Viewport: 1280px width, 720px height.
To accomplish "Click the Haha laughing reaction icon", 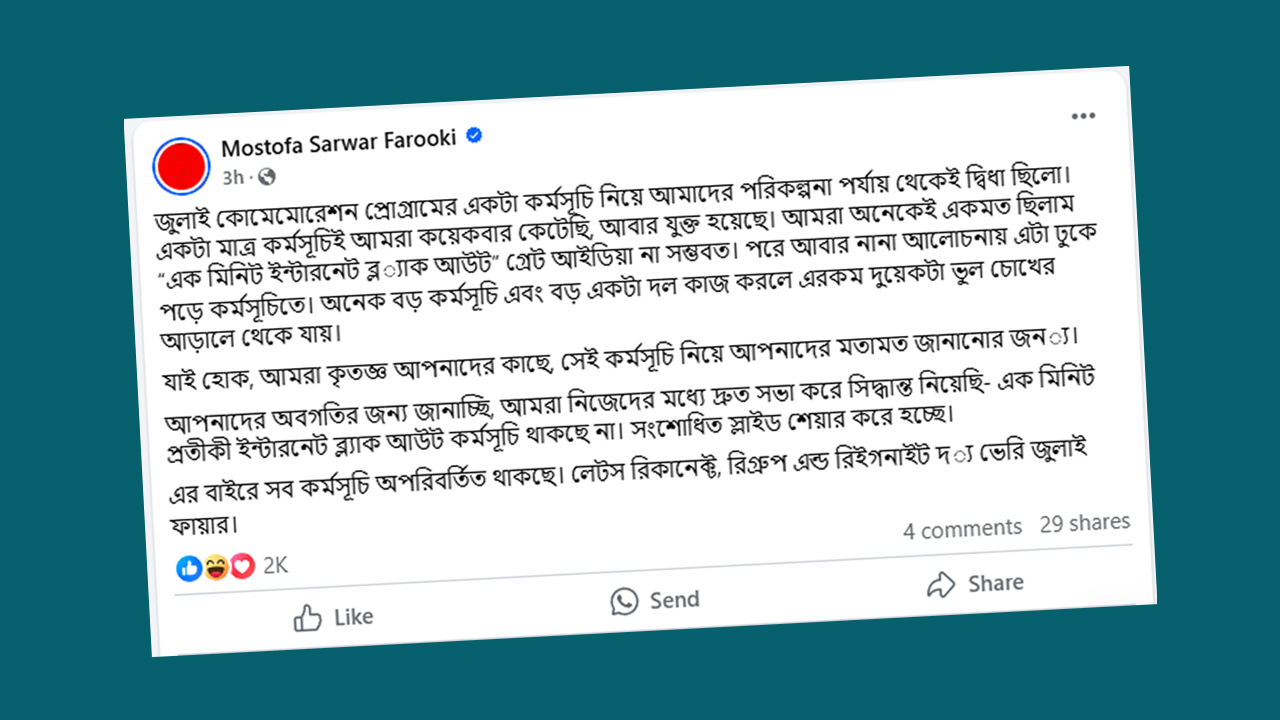I will (x=216, y=568).
